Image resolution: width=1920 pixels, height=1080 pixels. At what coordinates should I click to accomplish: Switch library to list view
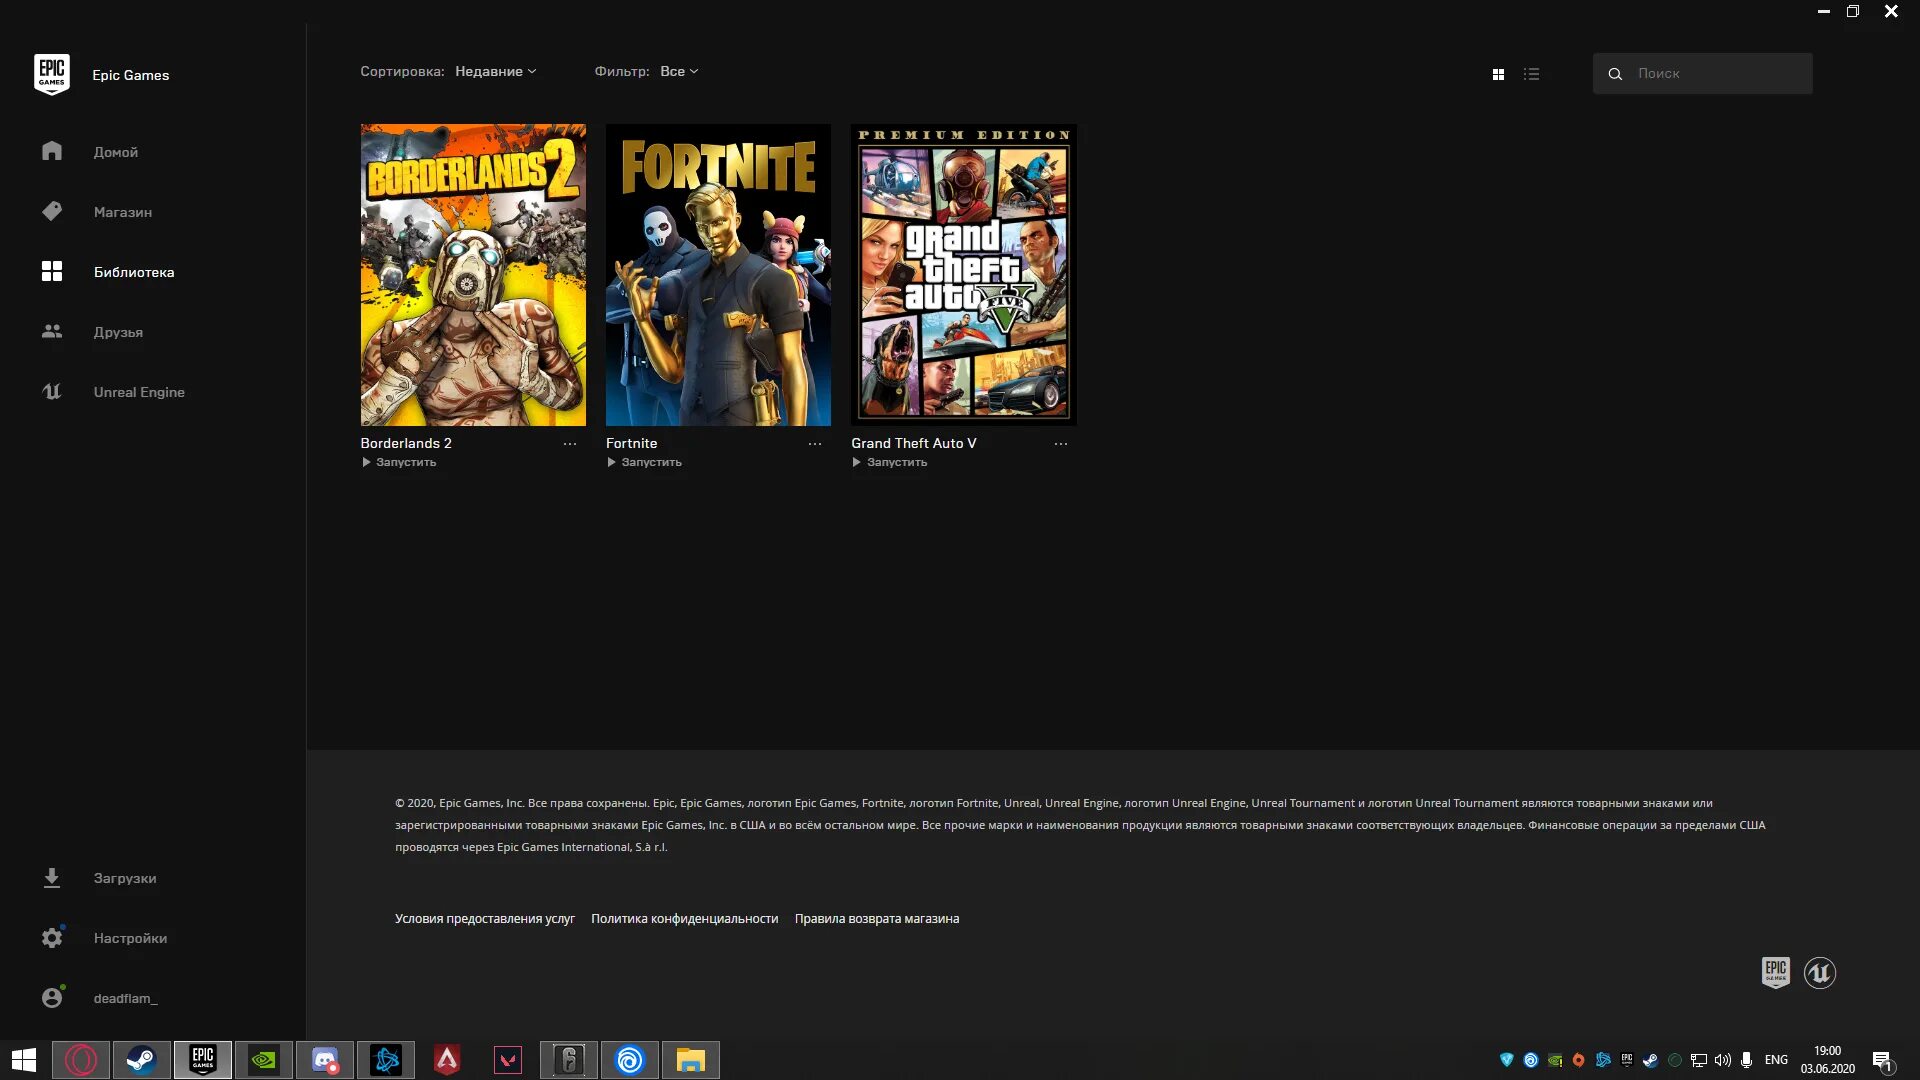(x=1531, y=74)
